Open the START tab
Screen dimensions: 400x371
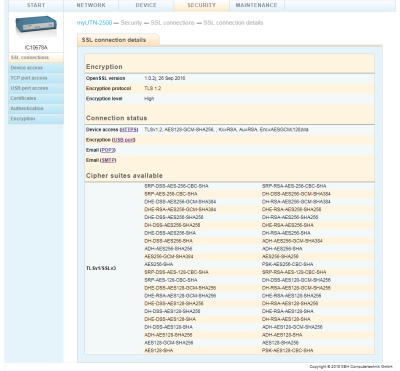(x=36, y=5)
